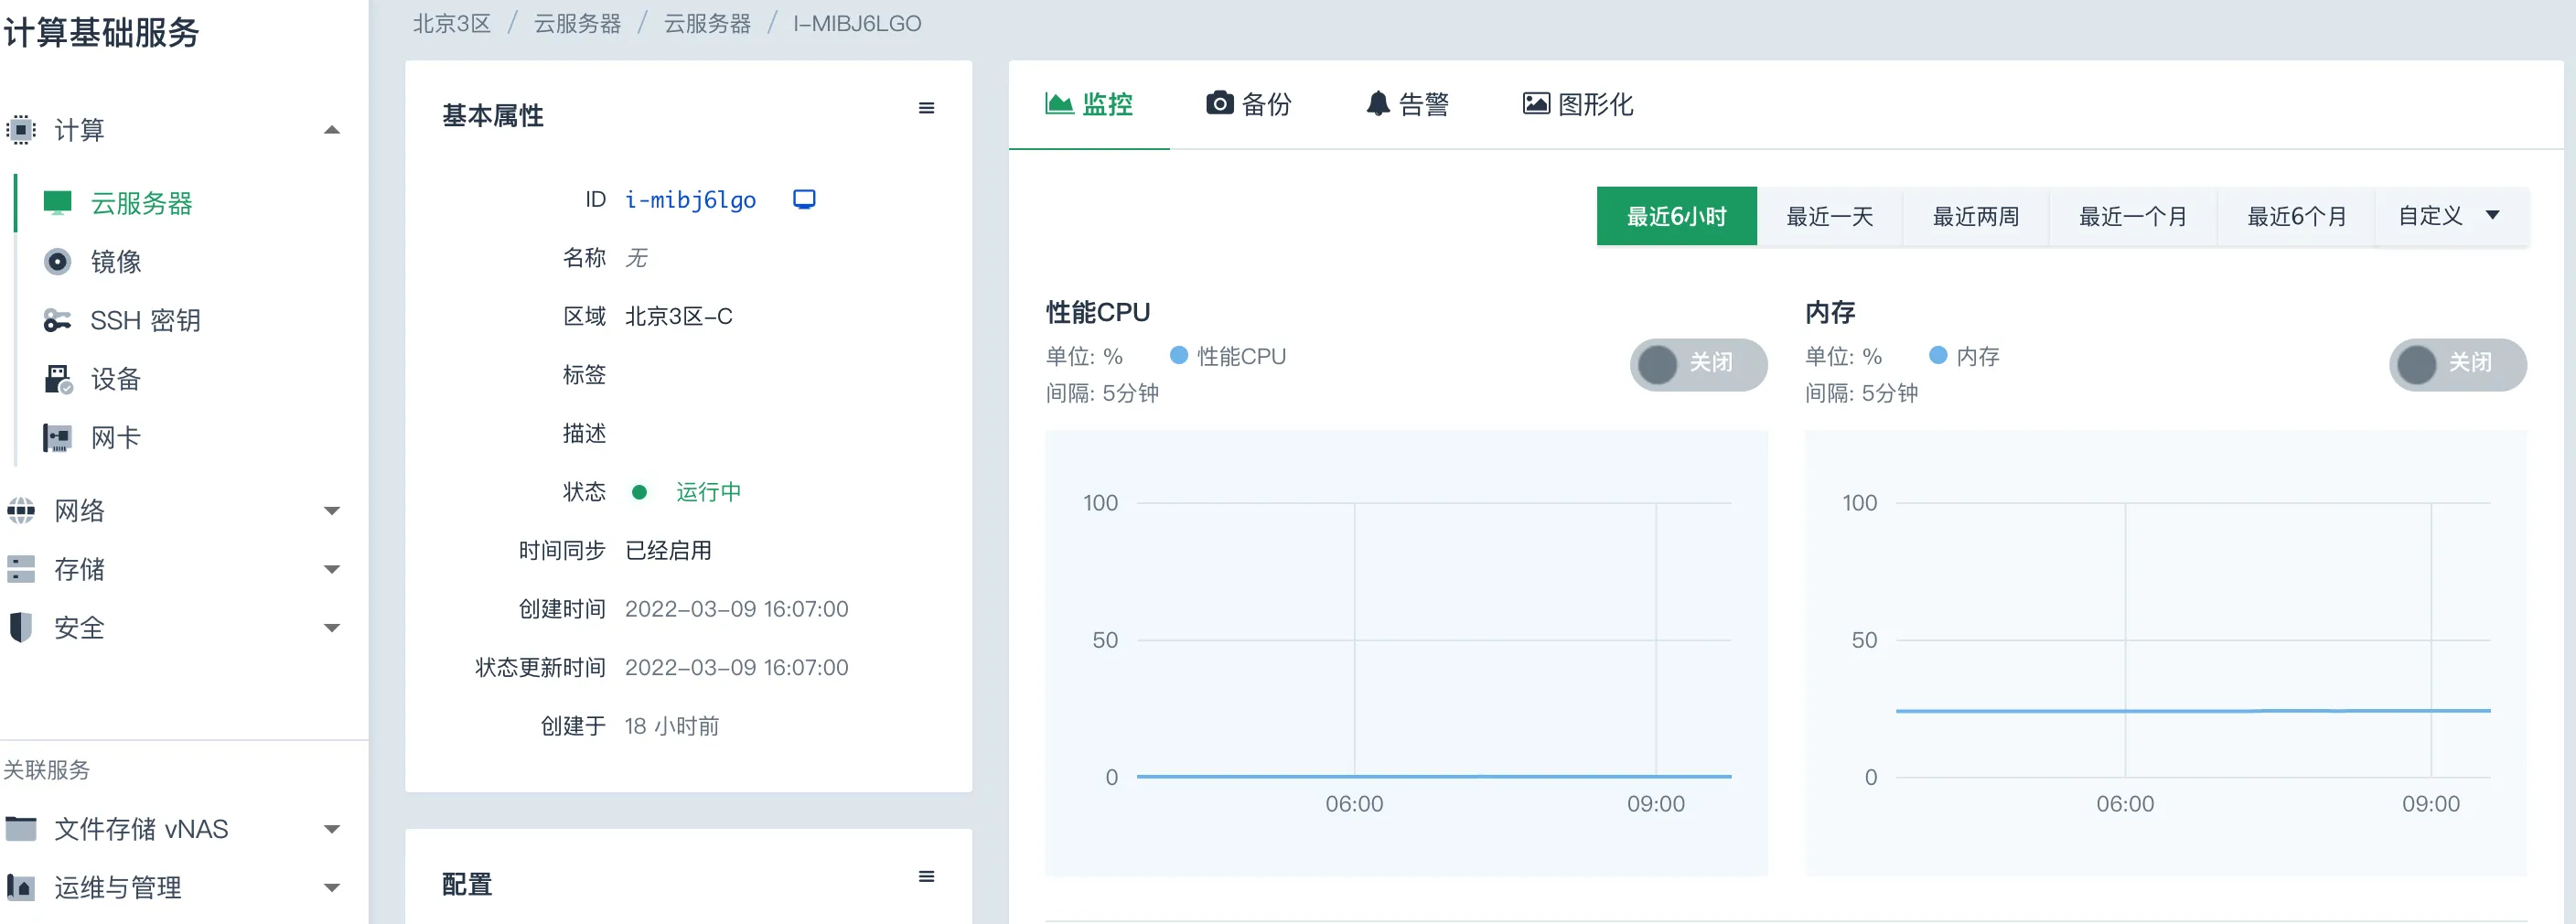
Task: Expand the 网络 sidebar section
Action: click(332, 511)
